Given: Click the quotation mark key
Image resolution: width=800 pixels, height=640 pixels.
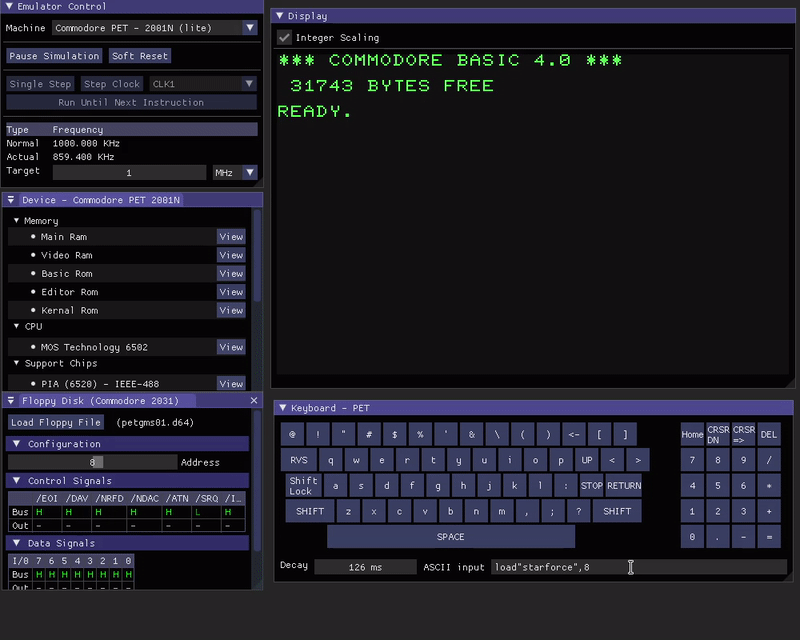Looking at the screenshot, I should [x=343, y=434].
